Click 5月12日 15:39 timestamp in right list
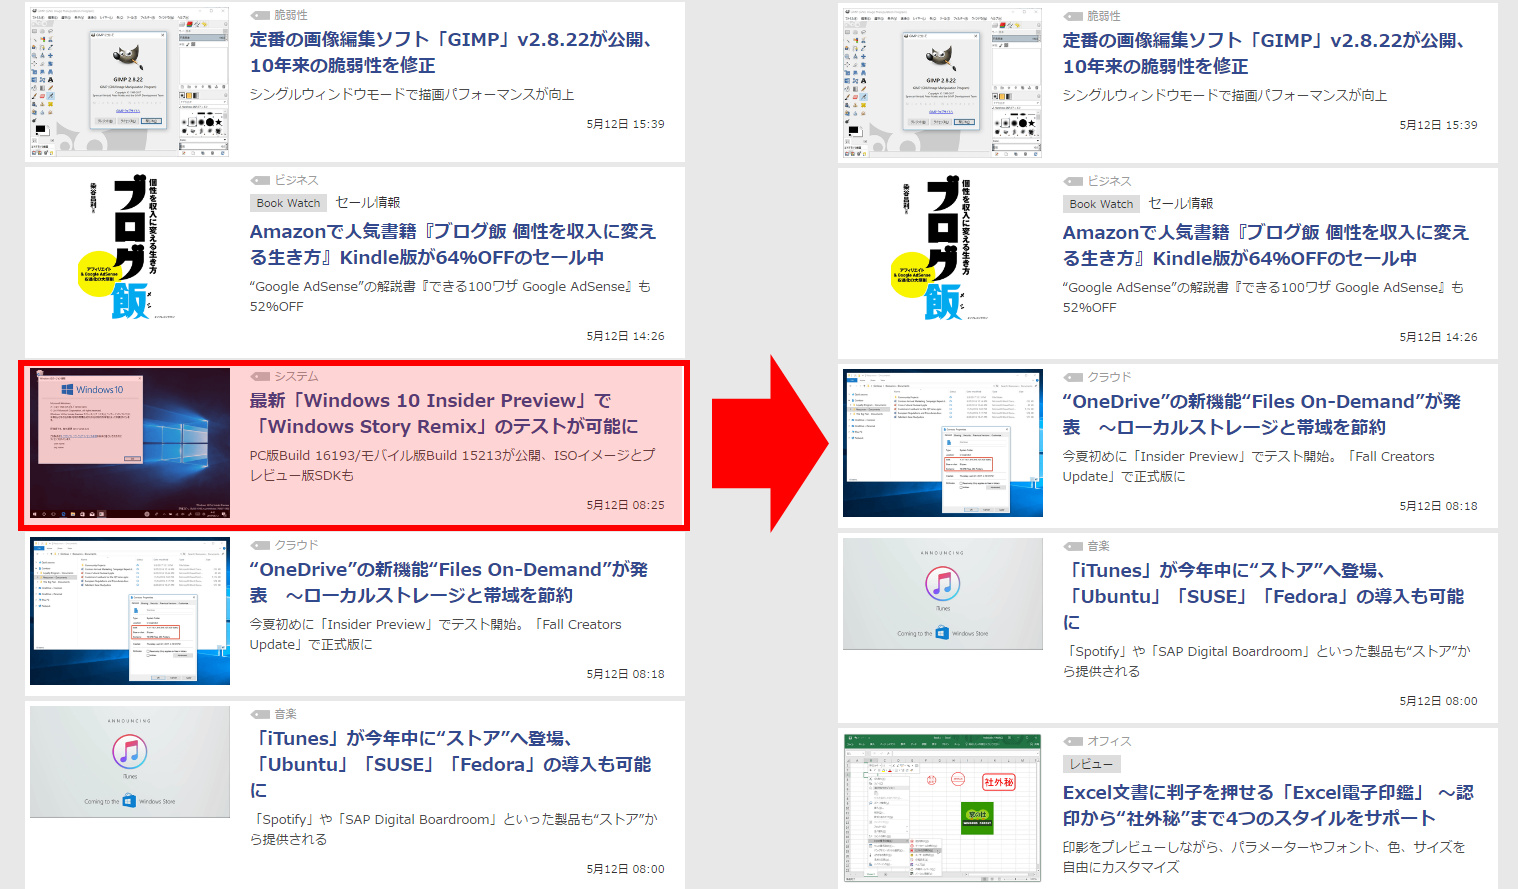 click(1438, 125)
